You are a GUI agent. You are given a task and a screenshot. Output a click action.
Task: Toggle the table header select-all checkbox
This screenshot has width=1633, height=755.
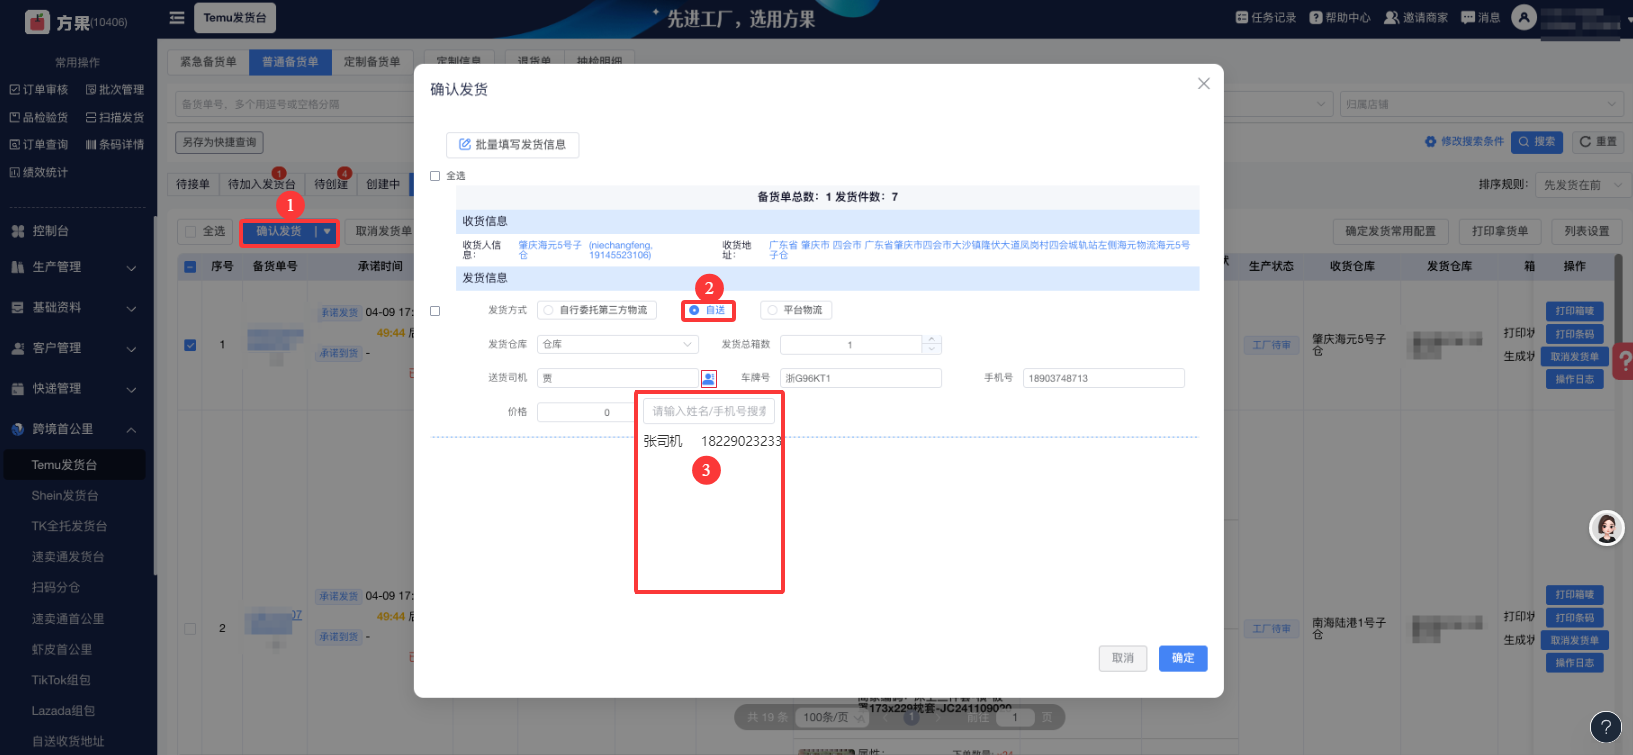click(x=190, y=267)
